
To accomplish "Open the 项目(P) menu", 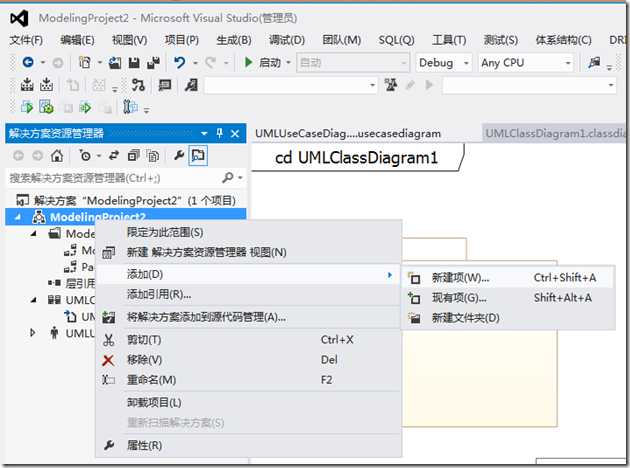I will coord(182,40).
